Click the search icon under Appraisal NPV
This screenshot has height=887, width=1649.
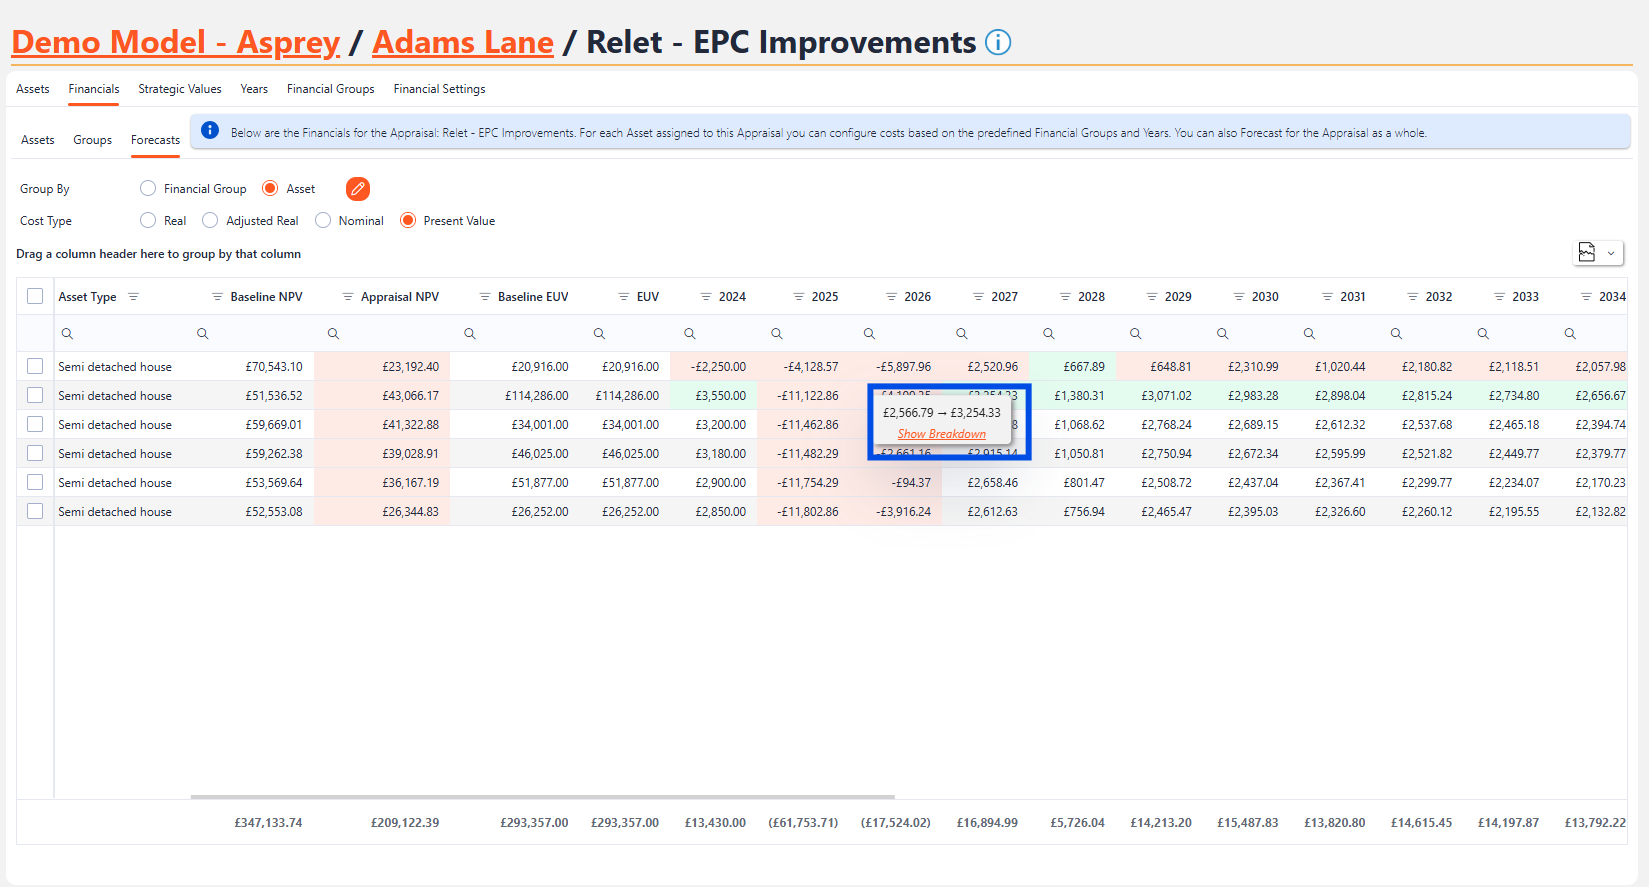tap(333, 334)
